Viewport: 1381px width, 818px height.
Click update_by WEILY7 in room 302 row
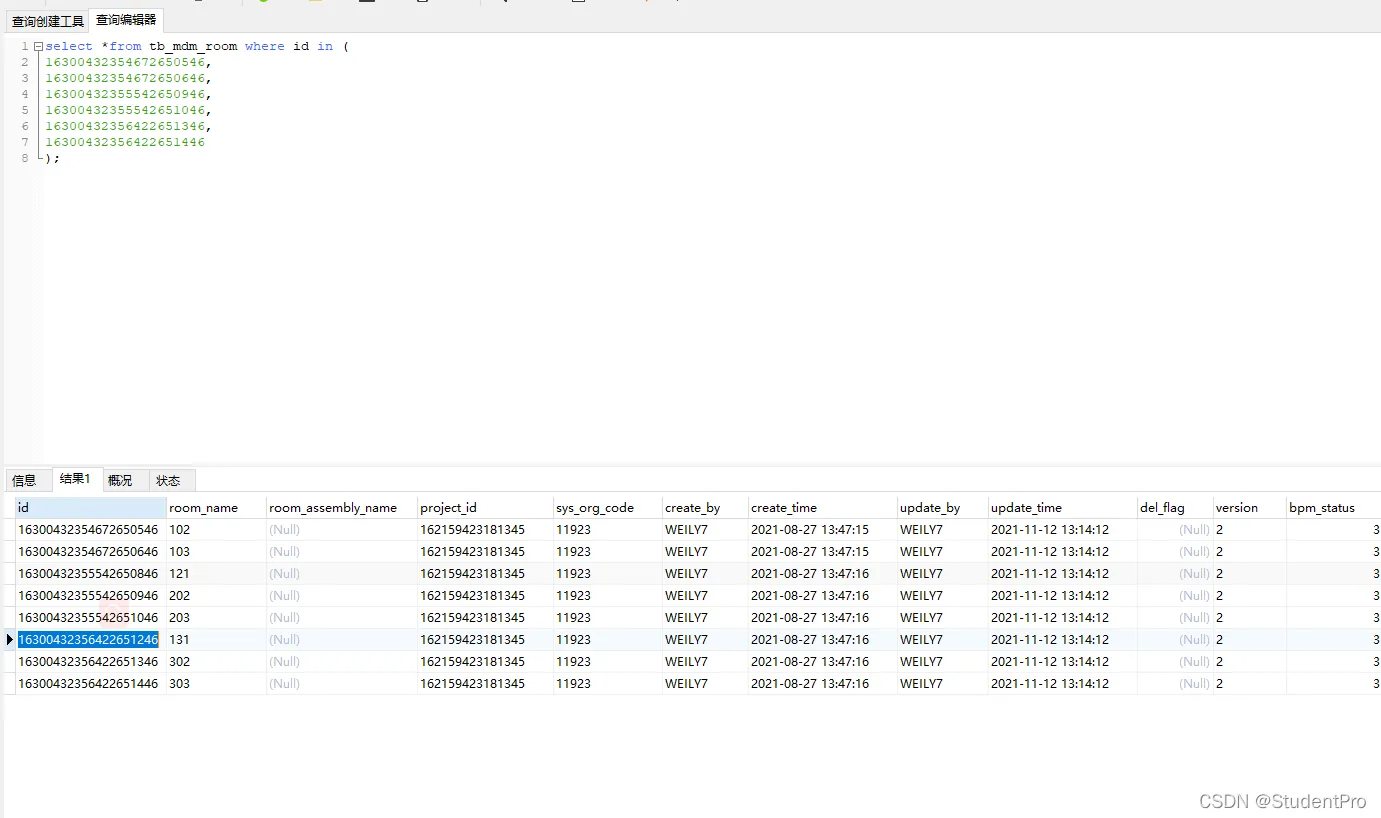[942, 662]
